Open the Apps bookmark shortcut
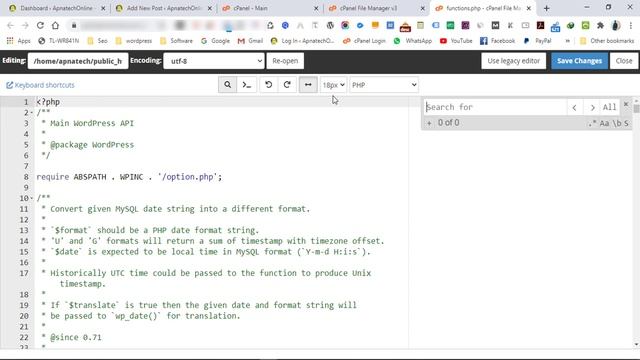This screenshot has height=360, width=640. [19, 41]
